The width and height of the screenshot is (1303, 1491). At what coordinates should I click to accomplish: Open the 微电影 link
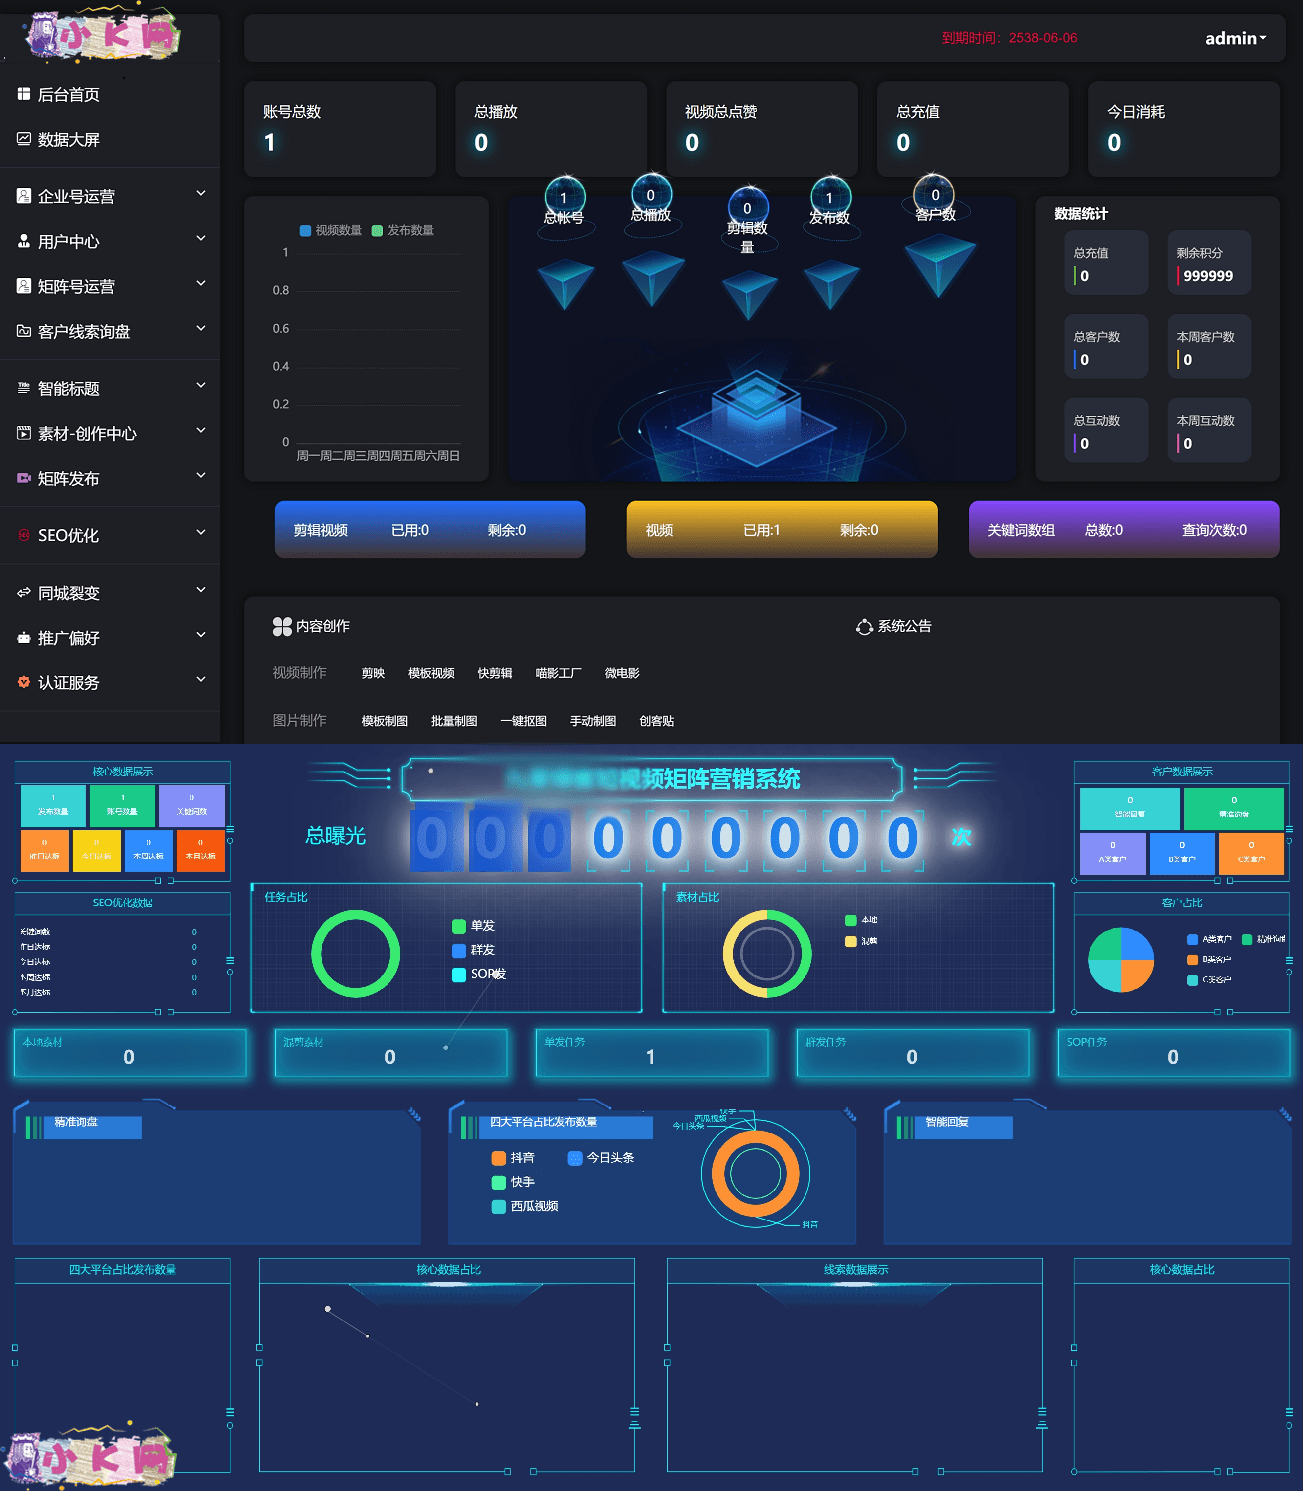[622, 673]
